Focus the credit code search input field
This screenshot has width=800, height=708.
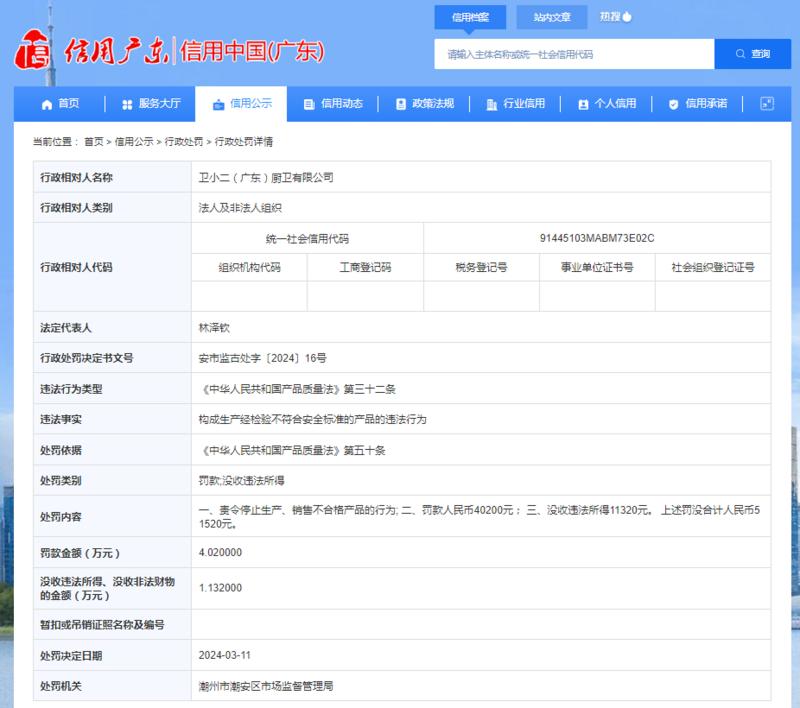(574, 54)
